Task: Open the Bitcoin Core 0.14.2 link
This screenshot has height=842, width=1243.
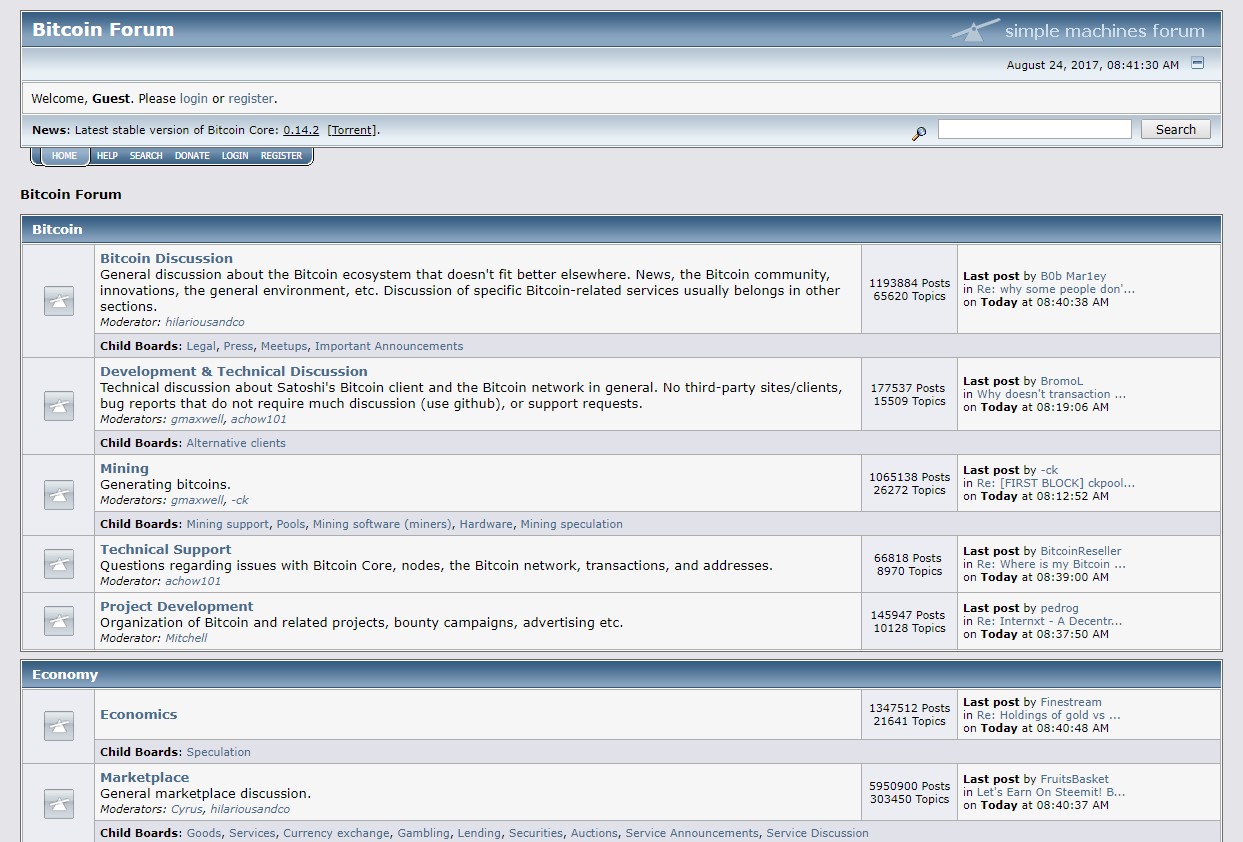Action: click(301, 130)
